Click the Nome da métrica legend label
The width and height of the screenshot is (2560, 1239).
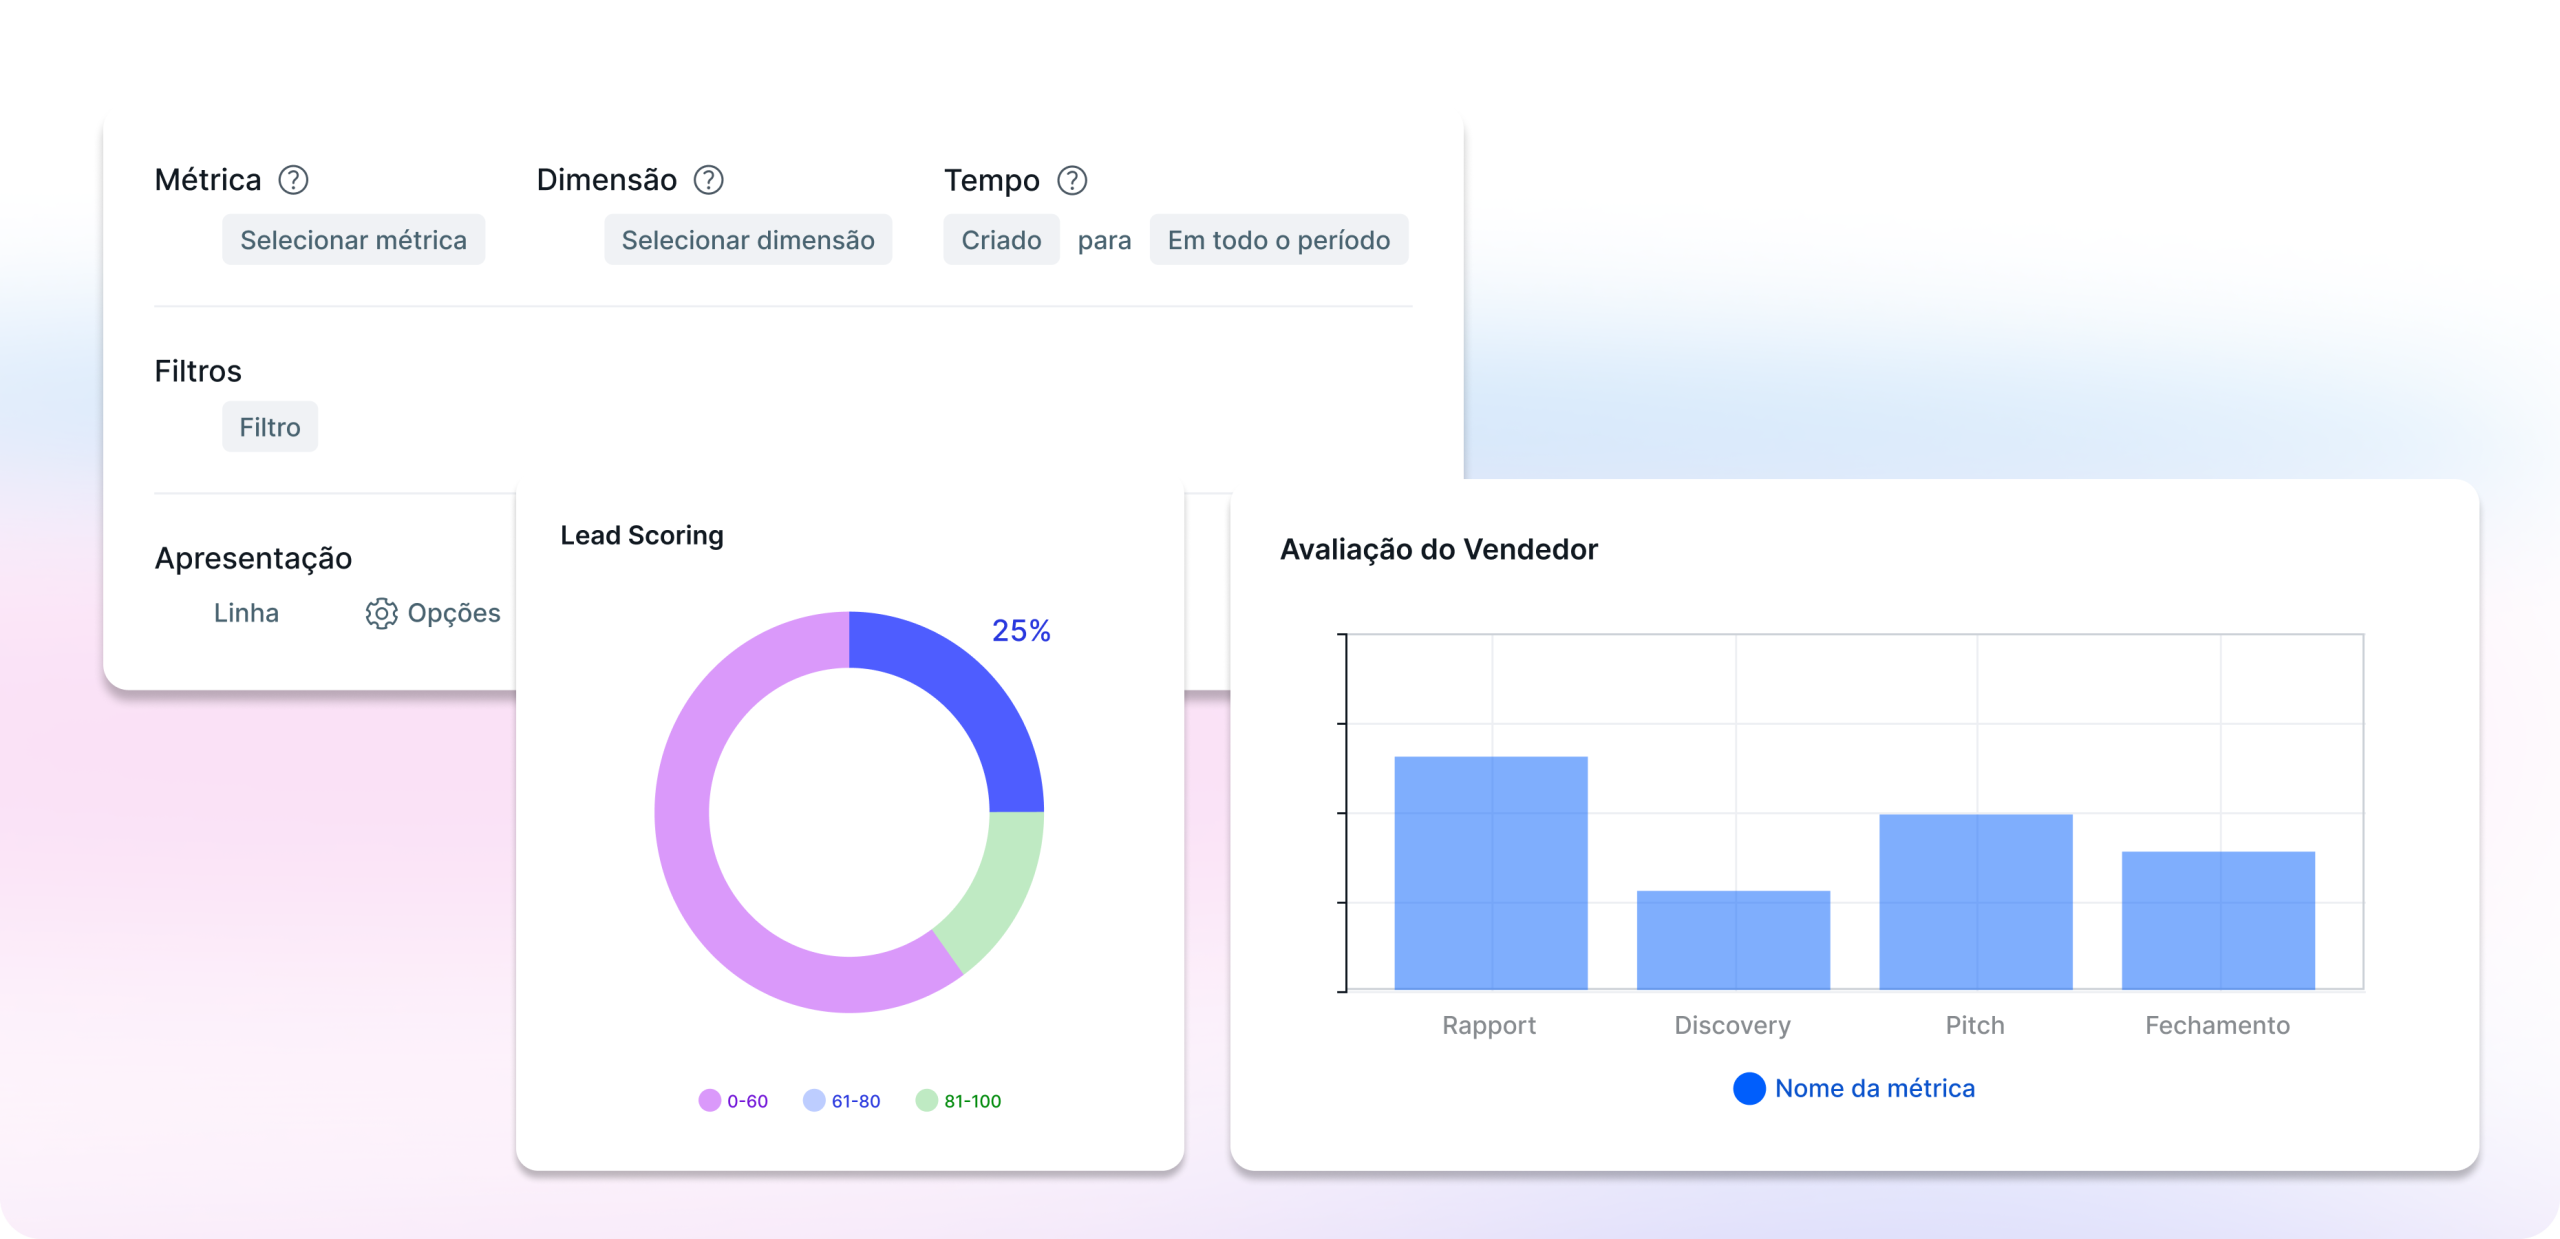tap(1875, 1088)
